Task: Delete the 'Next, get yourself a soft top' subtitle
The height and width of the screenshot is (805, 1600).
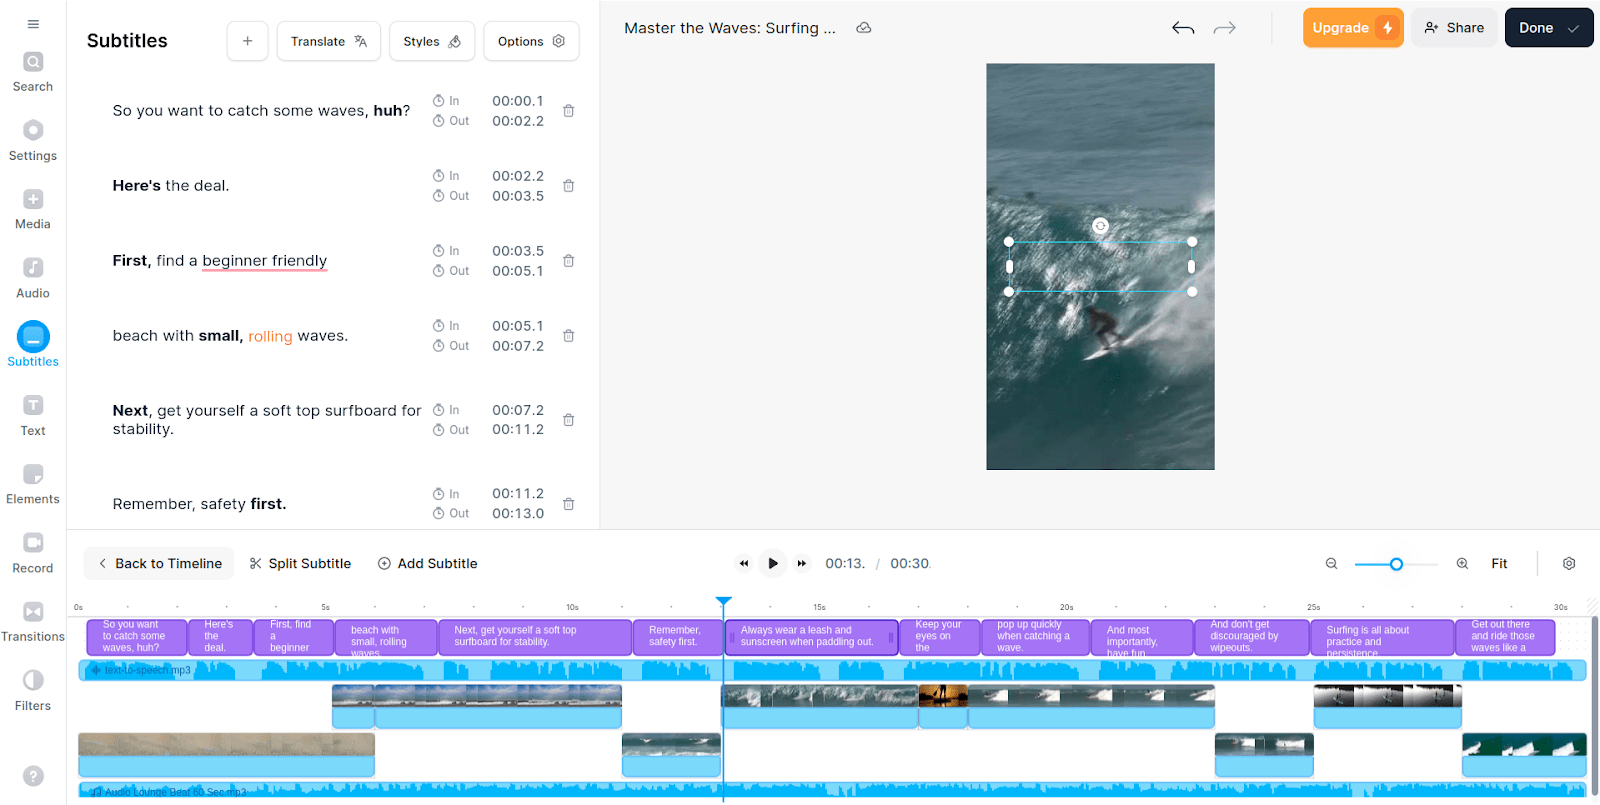Action: (x=568, y=420)
